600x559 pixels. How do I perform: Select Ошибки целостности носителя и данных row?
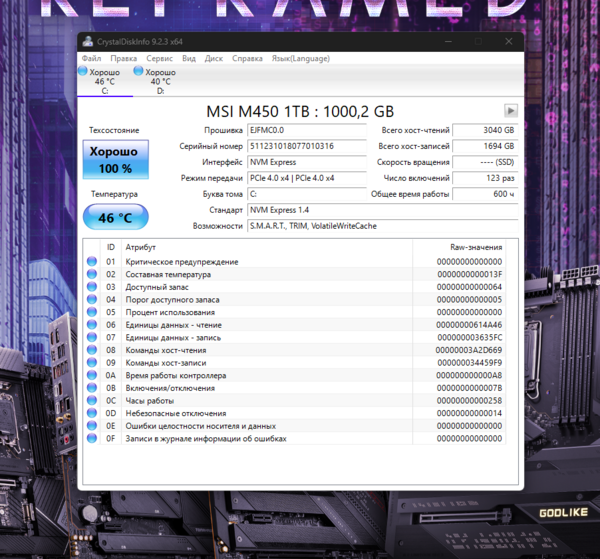click(201, 426)
